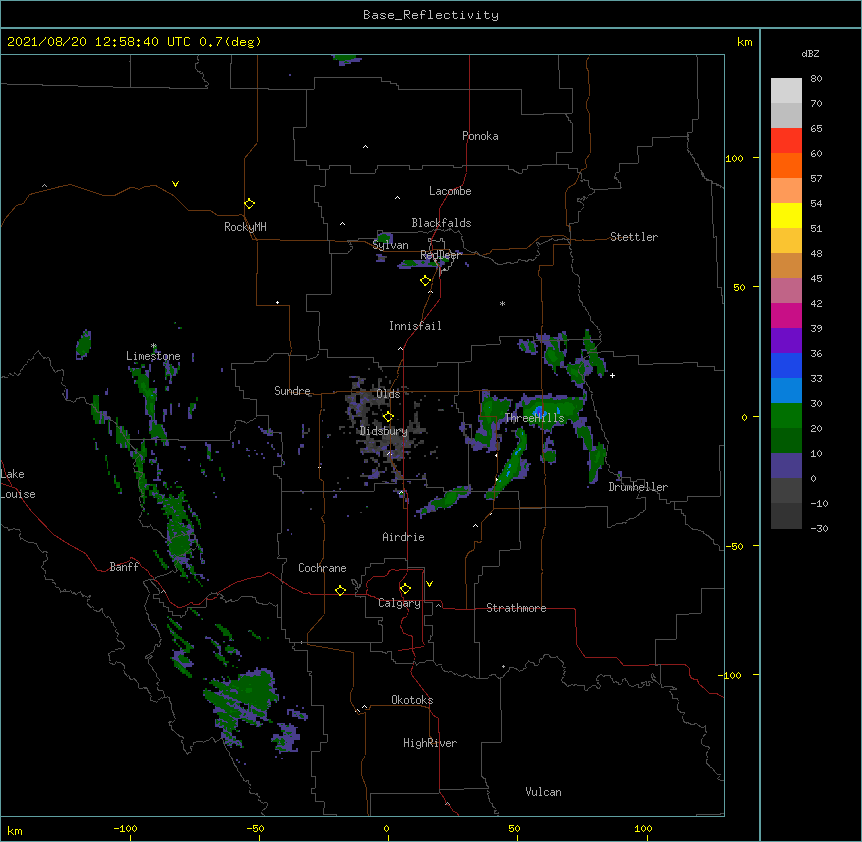This screenshot has width=862, height=842.
Task: Select the red 60-65 dBZ legend swatch
Action: pos(786,140)
